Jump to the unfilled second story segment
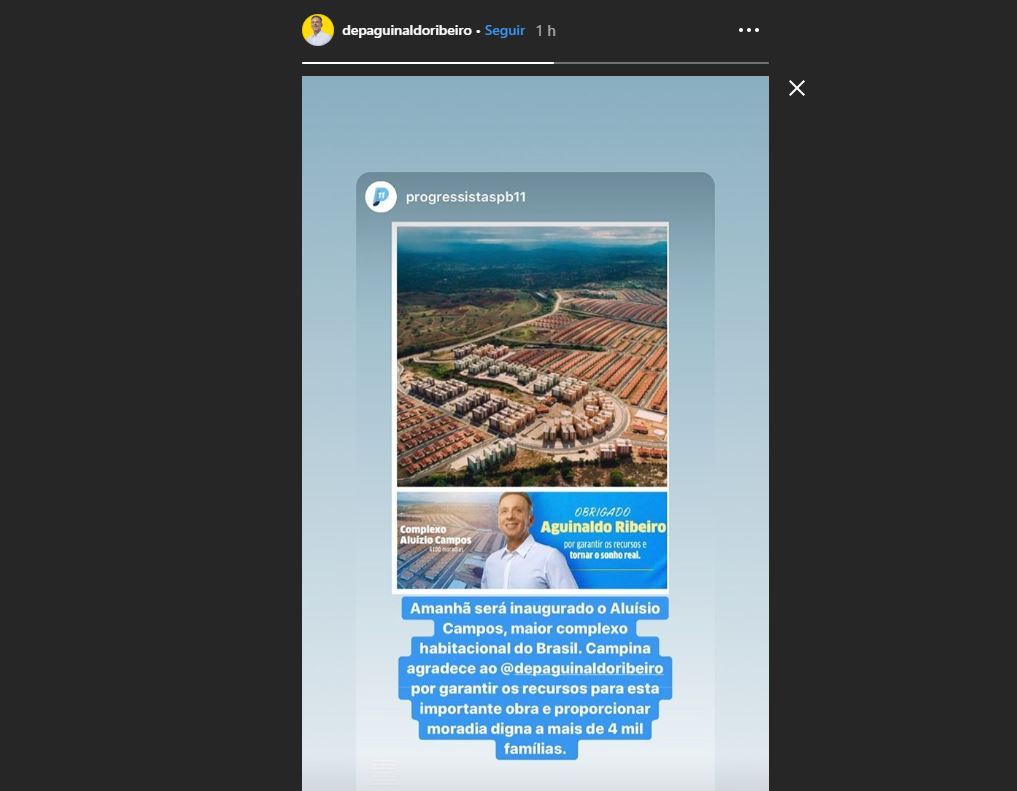The image size is (1017, 791). coord(662,63)
